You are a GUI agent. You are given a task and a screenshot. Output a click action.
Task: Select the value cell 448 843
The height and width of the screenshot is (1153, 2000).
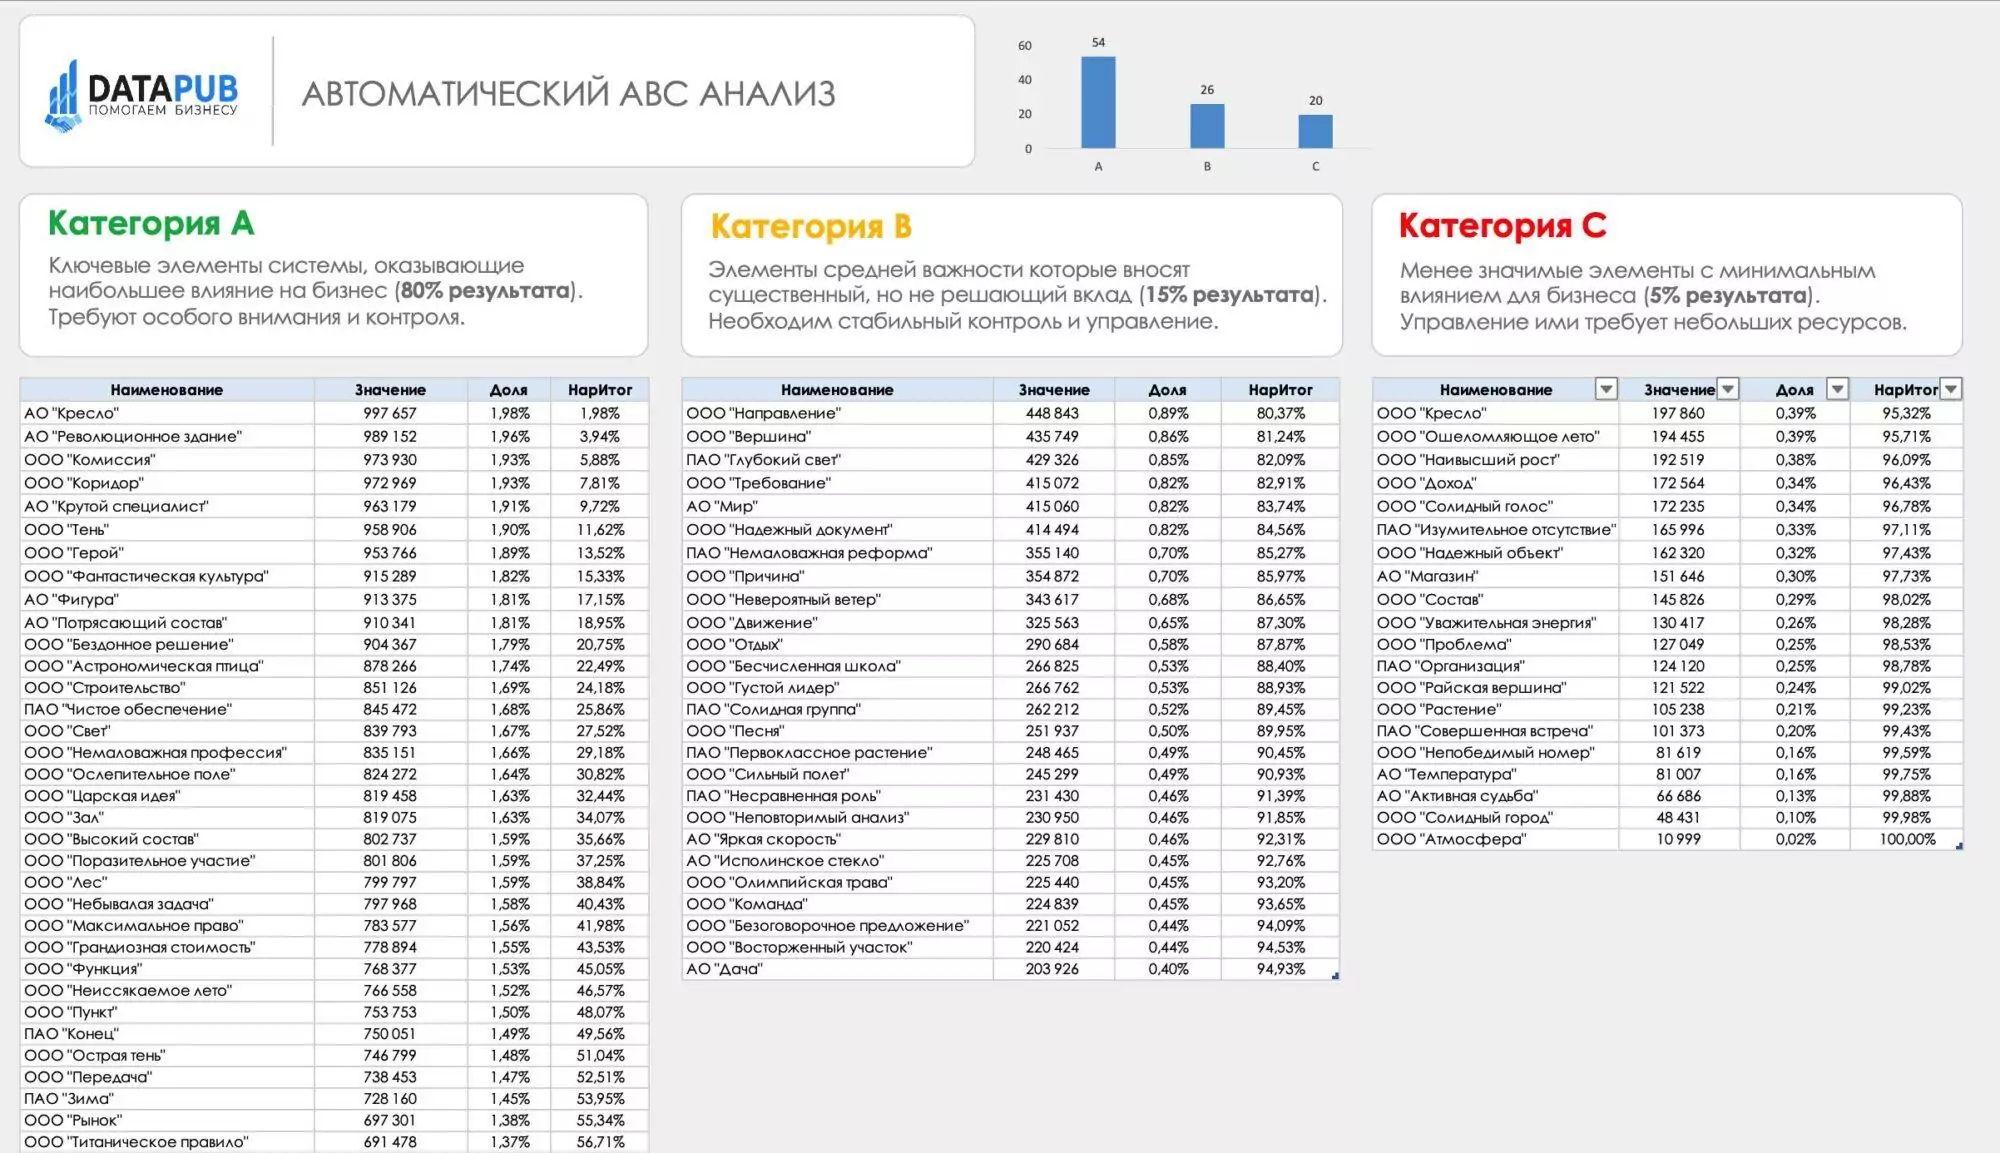coord(1053,413)
